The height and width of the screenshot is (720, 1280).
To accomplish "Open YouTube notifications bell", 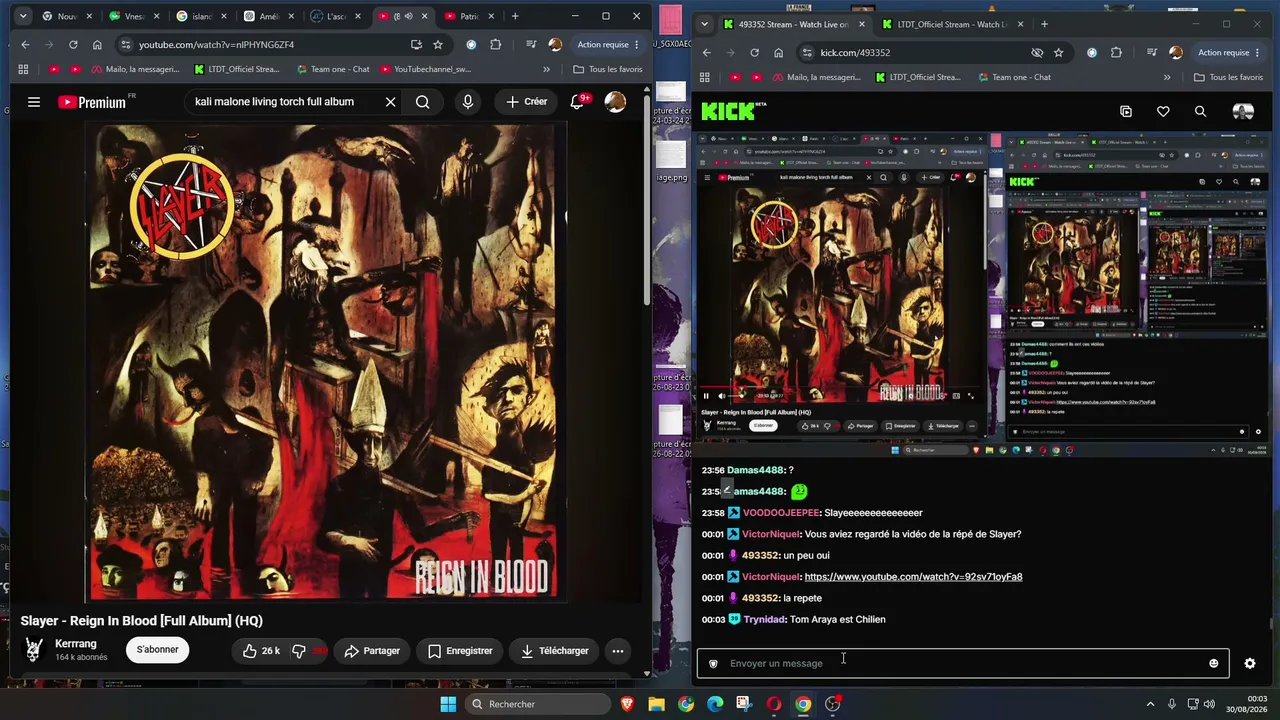I will tap(577, 102).
